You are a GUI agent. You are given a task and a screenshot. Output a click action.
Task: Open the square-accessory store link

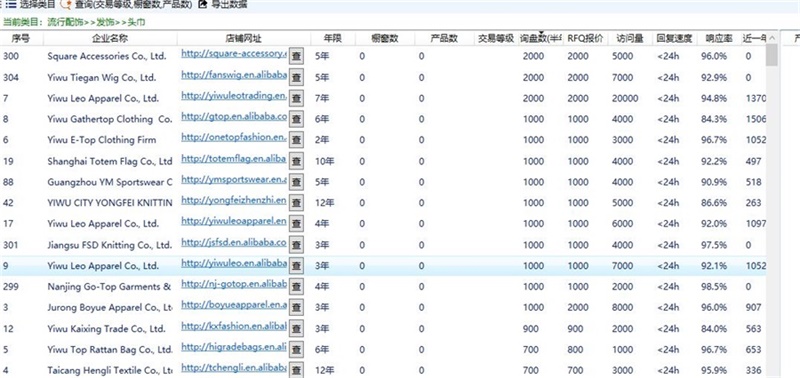(x=234, y=54)
